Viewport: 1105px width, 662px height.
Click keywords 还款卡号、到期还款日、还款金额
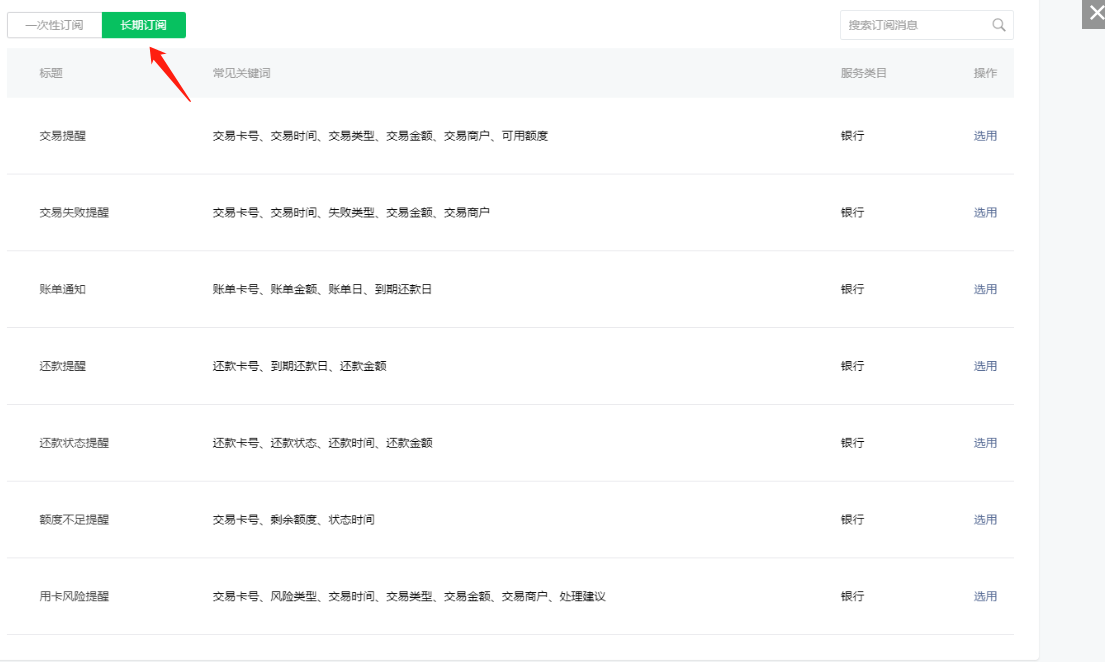tap(300, 366)
